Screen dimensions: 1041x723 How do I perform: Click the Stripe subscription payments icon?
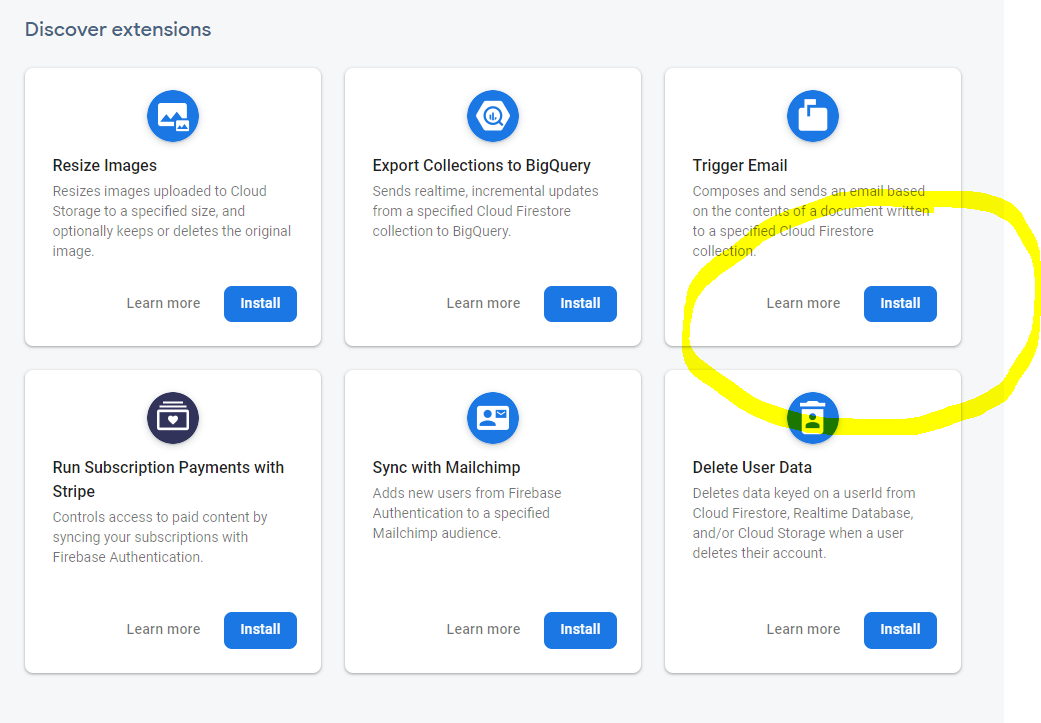coord(173,418)
